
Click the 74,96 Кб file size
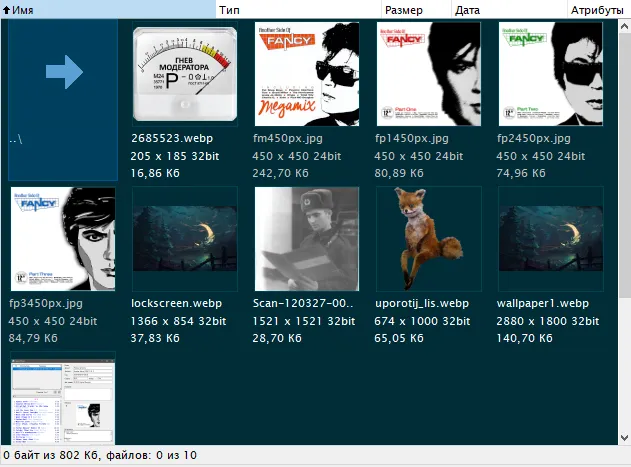[x=521, y=174]
